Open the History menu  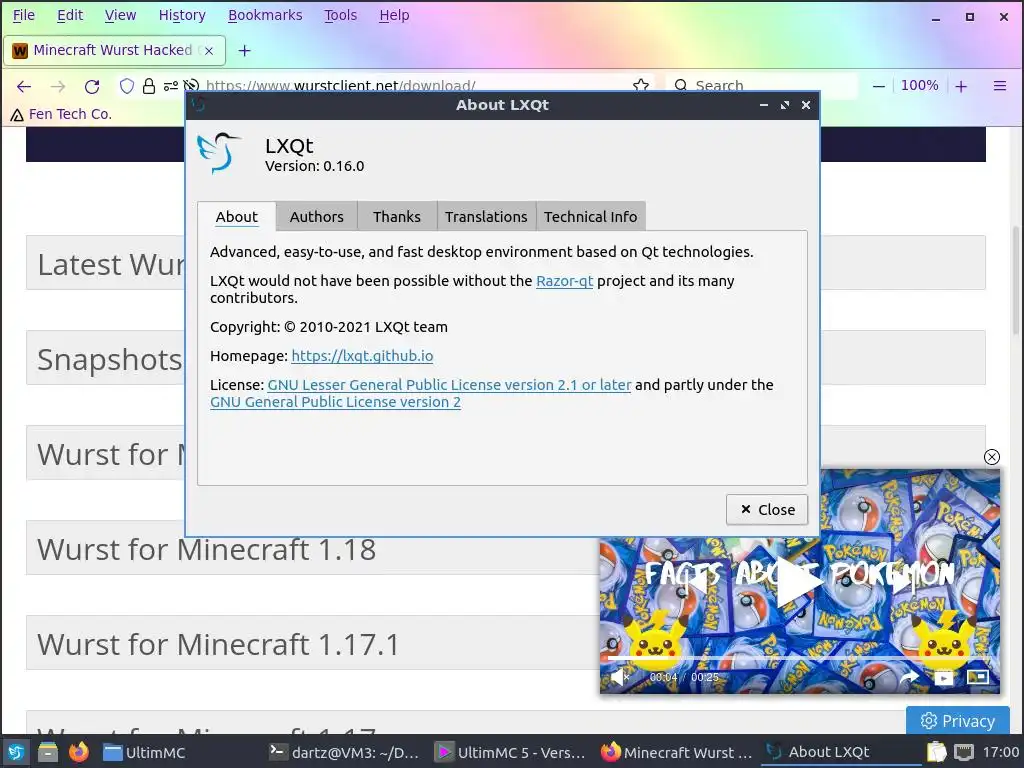click(x=182, y=15)
